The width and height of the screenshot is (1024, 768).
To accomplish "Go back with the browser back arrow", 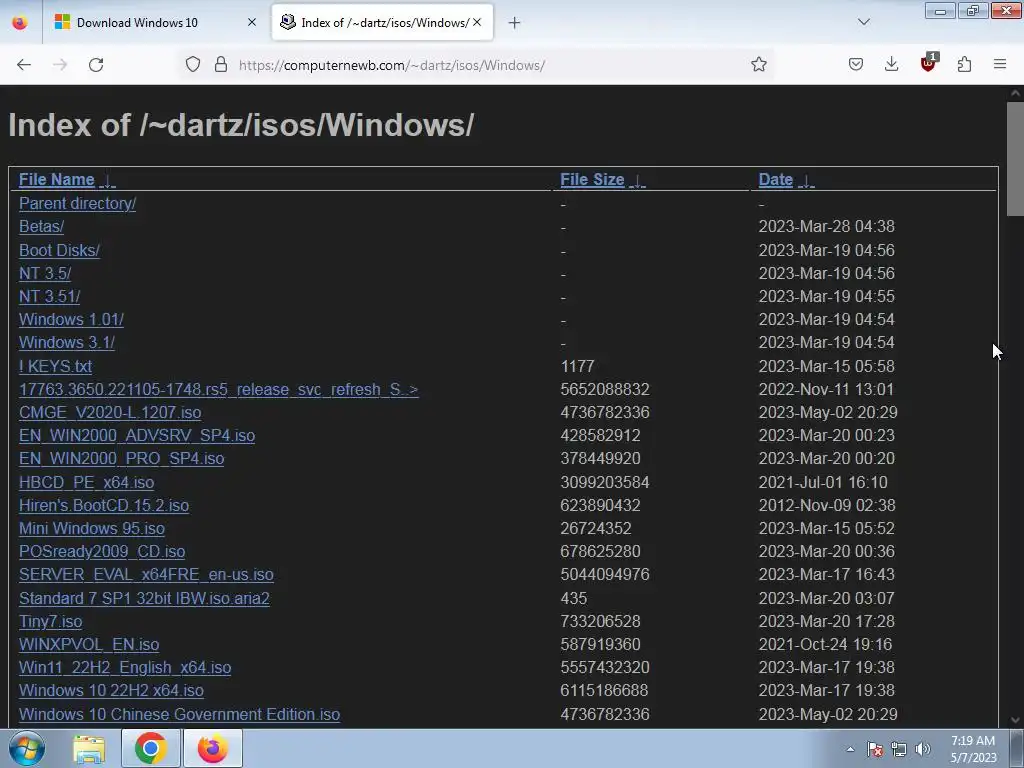I will tap(24, 65).
